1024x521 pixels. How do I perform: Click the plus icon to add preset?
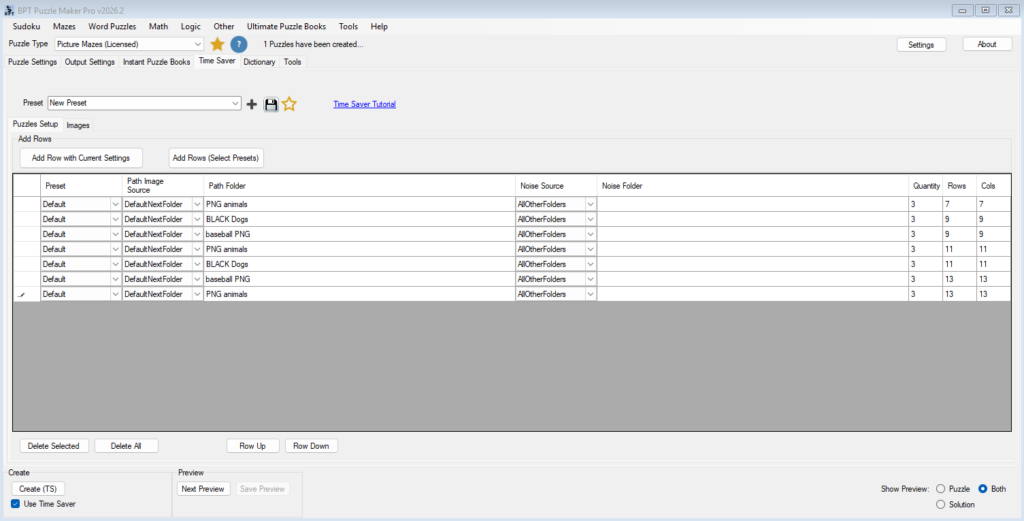pos(252,104)
